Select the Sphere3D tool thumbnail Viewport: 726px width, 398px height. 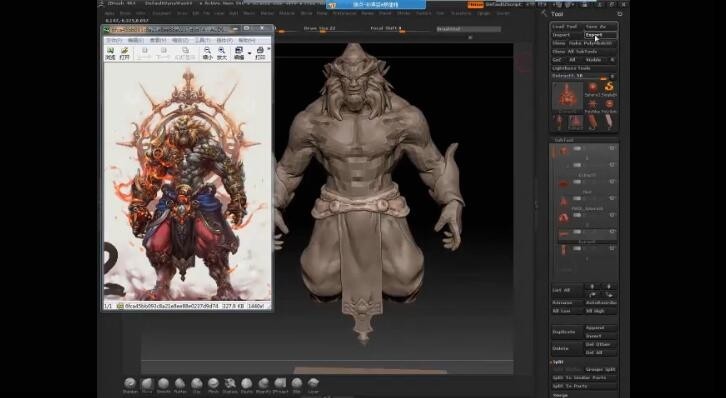point(593,89)
